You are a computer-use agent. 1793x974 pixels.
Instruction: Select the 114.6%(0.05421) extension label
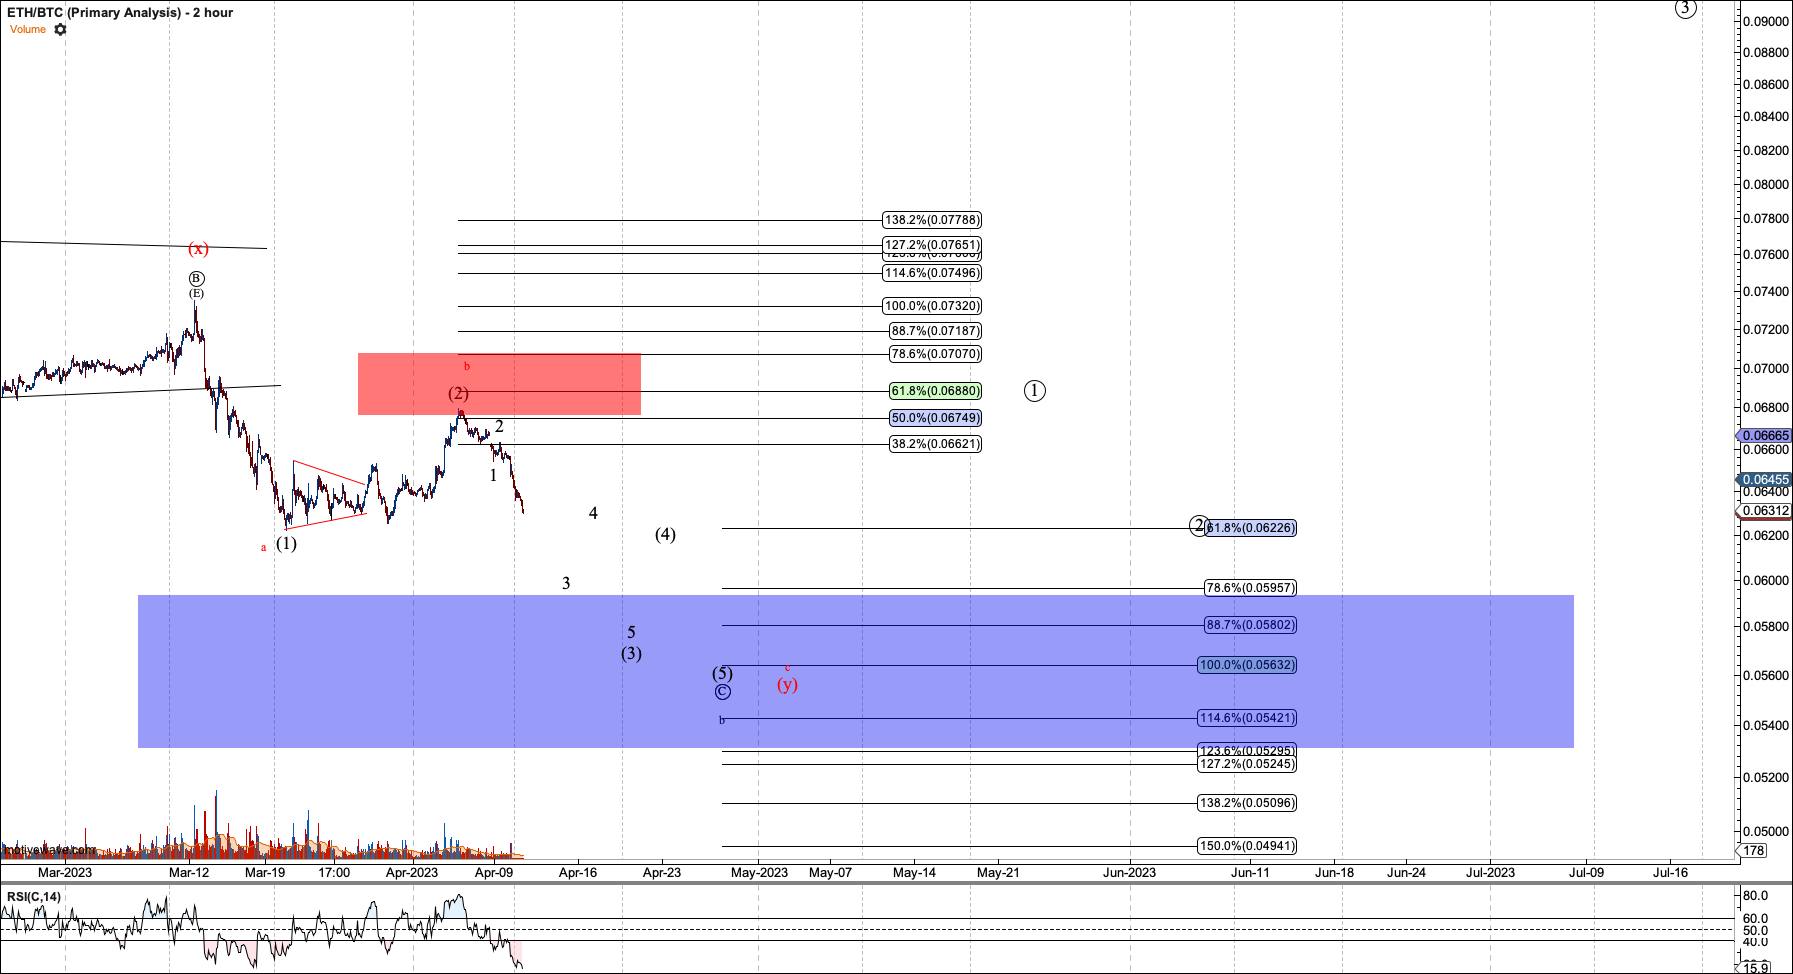point(1247,718)
